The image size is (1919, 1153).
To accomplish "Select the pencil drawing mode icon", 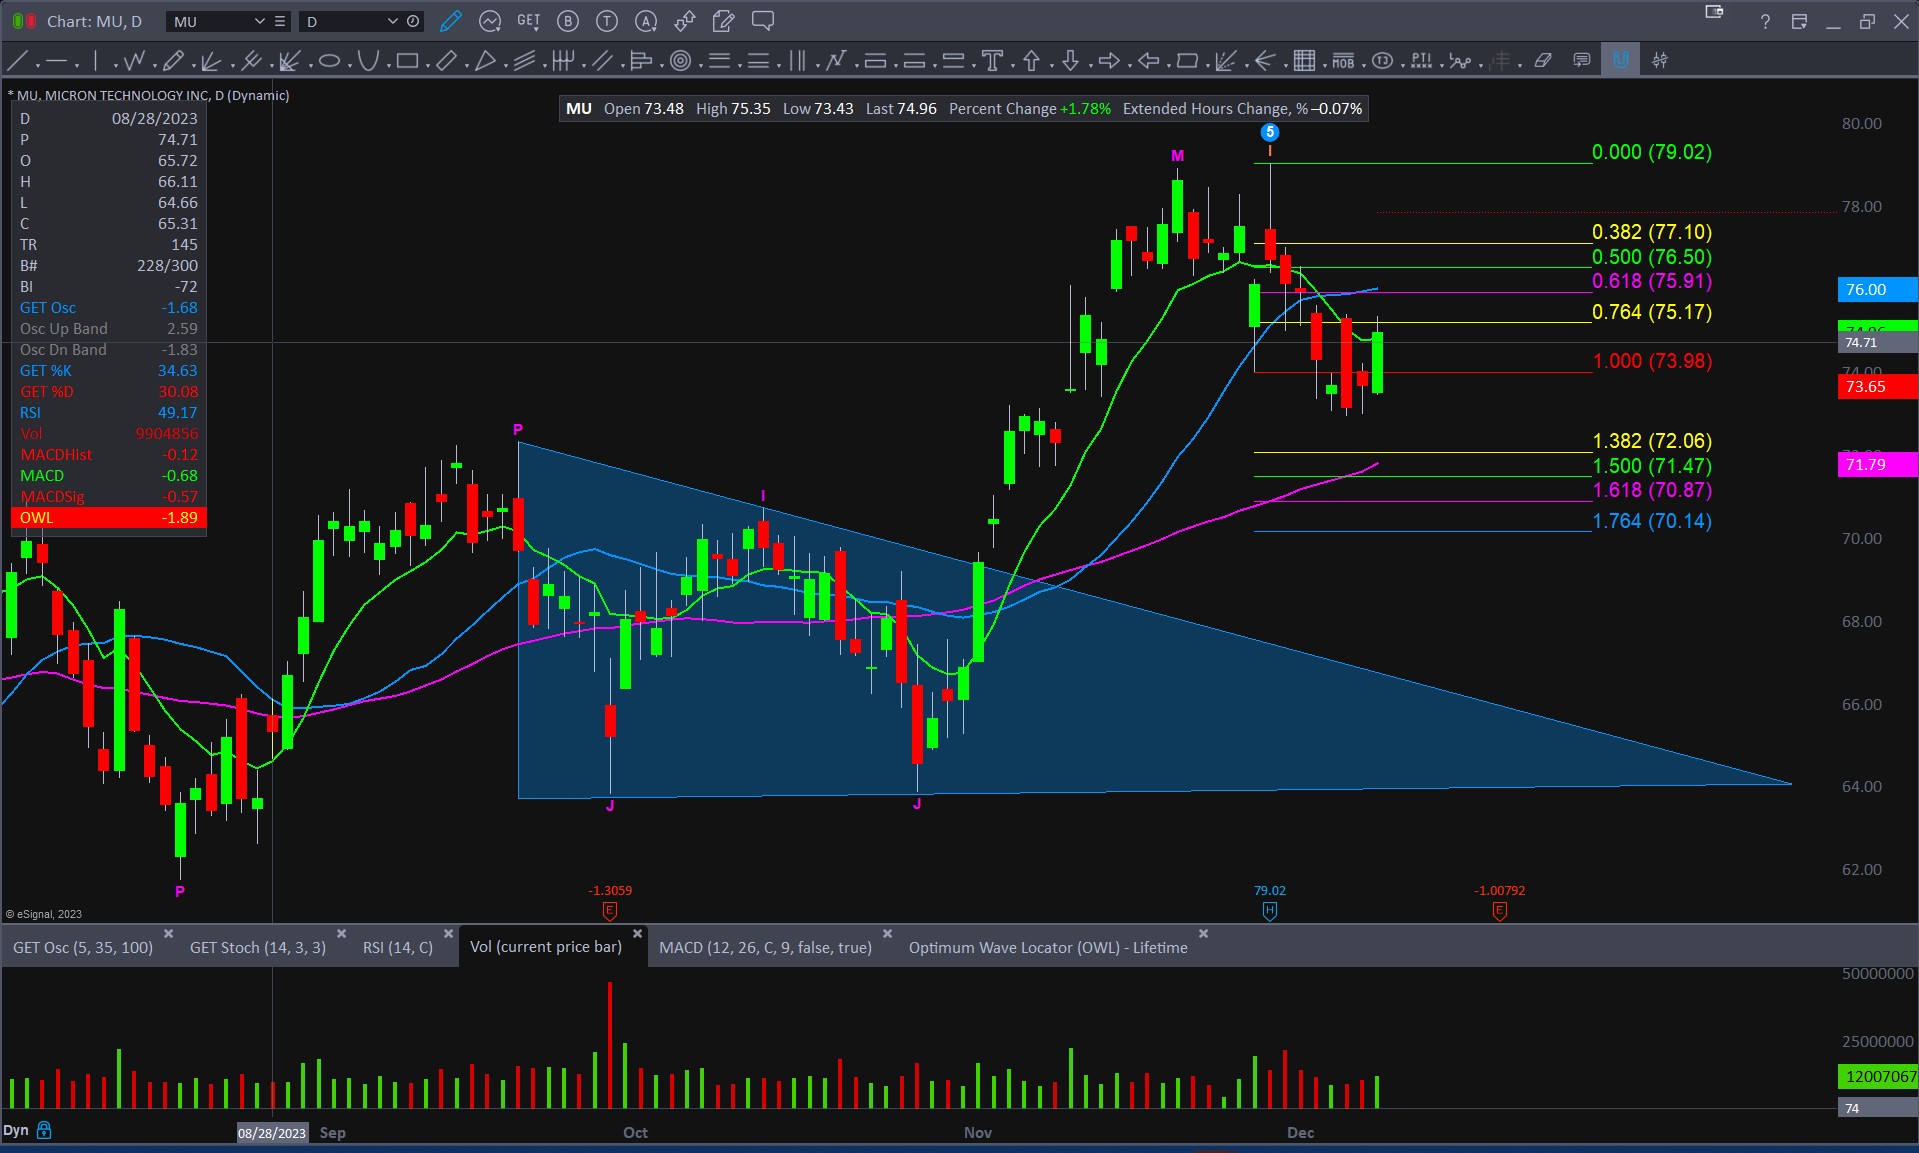I will pos(451,21).
